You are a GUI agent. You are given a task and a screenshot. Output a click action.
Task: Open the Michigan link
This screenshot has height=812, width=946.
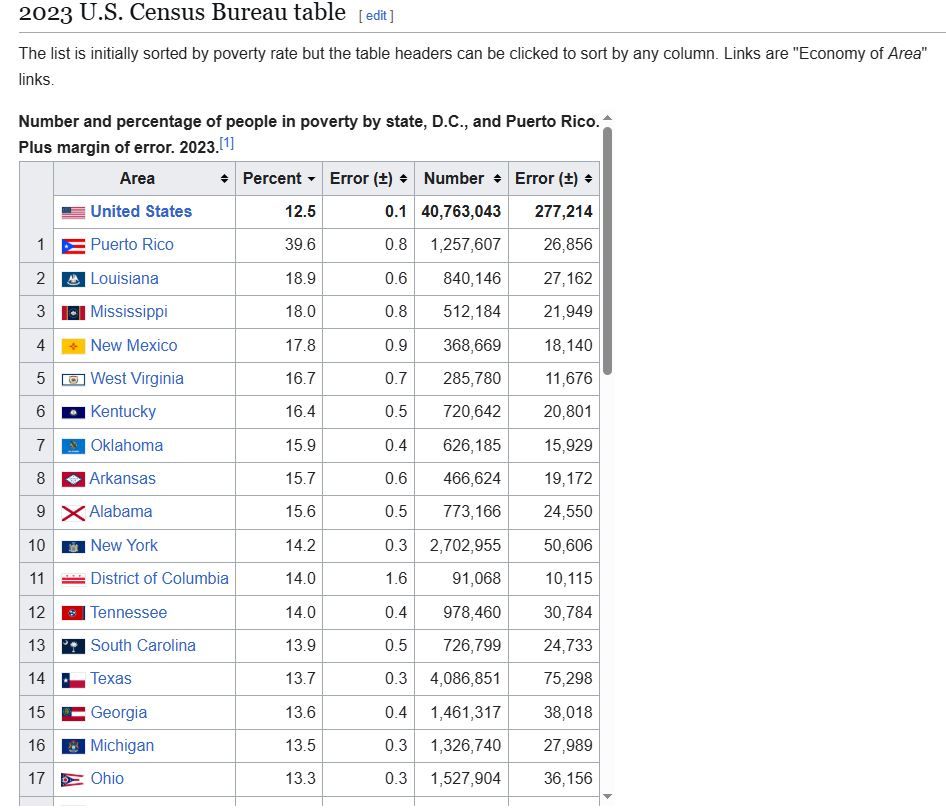click(x=122, y=746)
